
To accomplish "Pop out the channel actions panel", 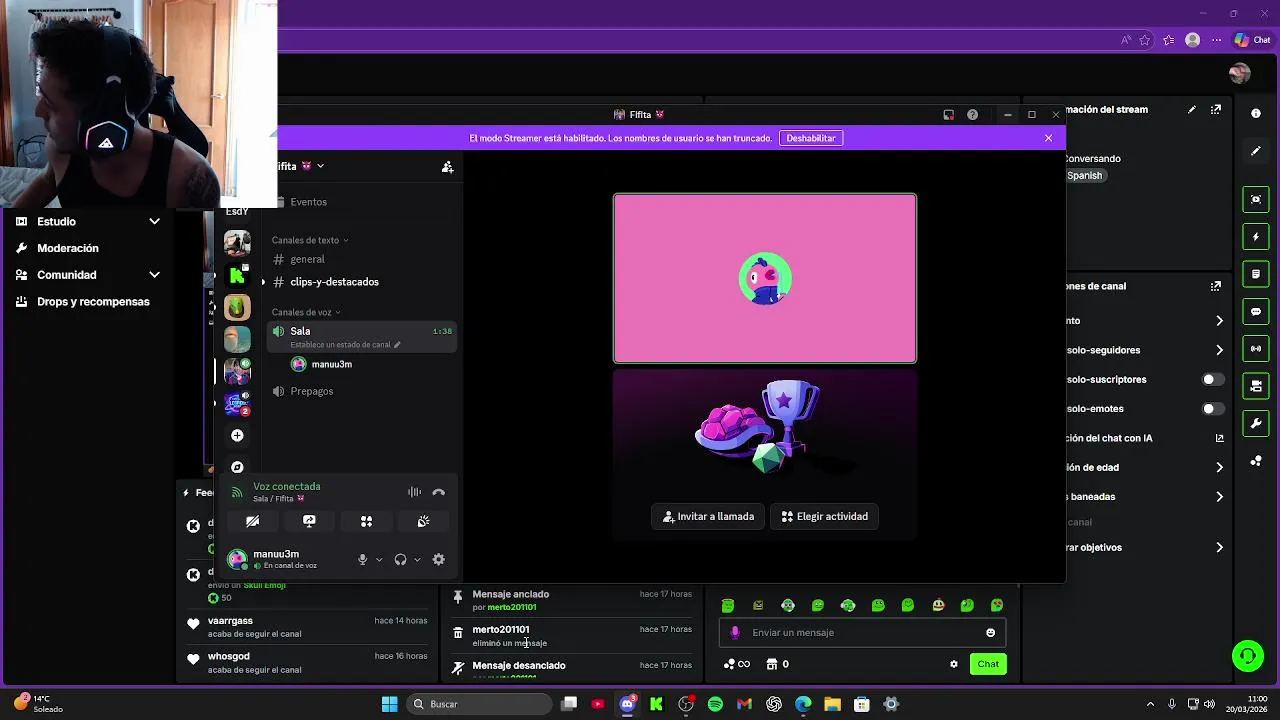I will pyautogui.click(x=1216, y=286).
